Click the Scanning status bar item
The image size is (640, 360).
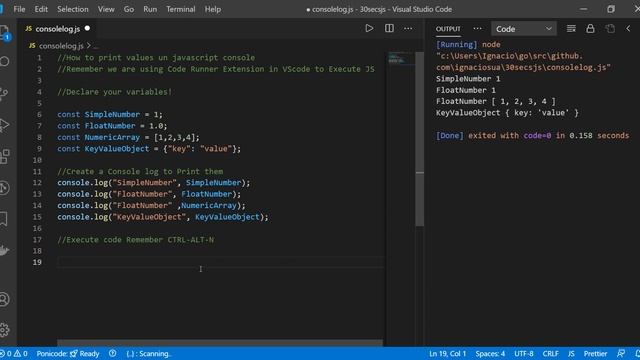coord(149,353)
